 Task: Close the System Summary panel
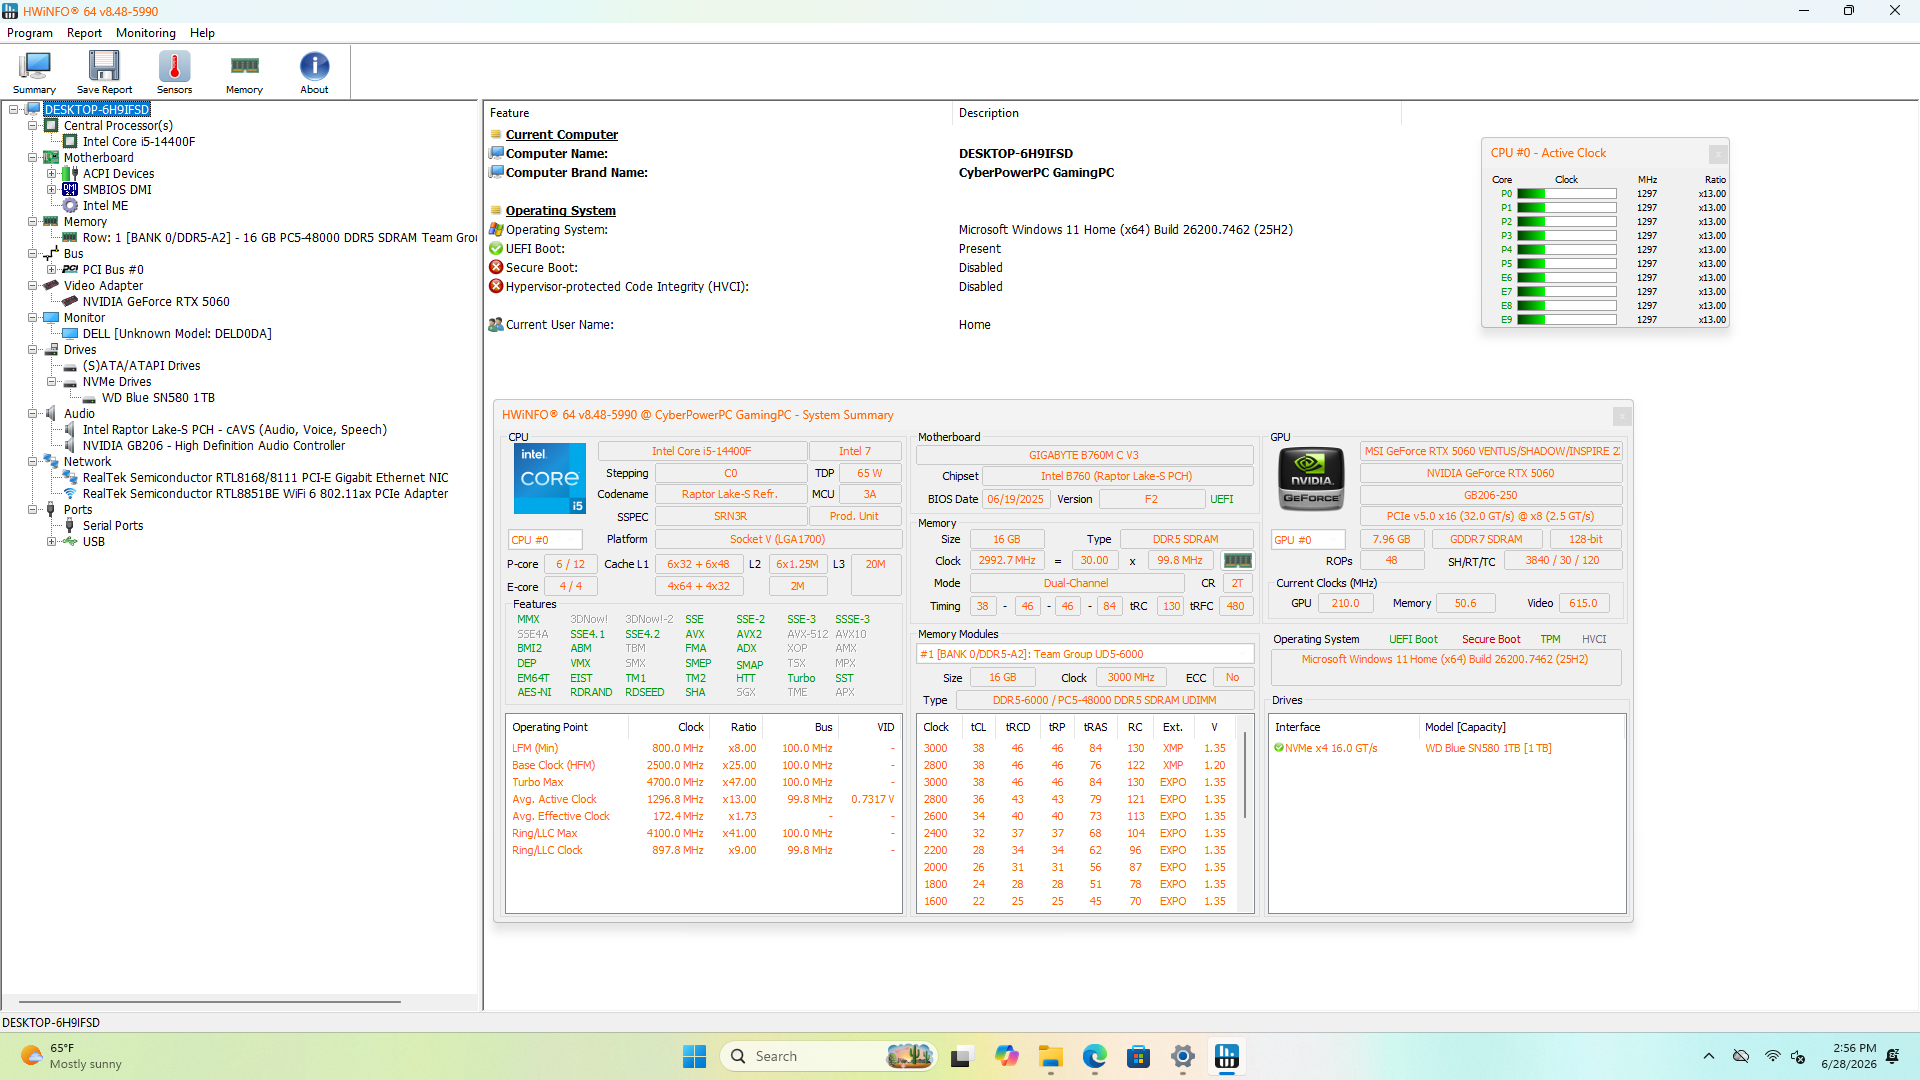click(x=1621, y=416)
